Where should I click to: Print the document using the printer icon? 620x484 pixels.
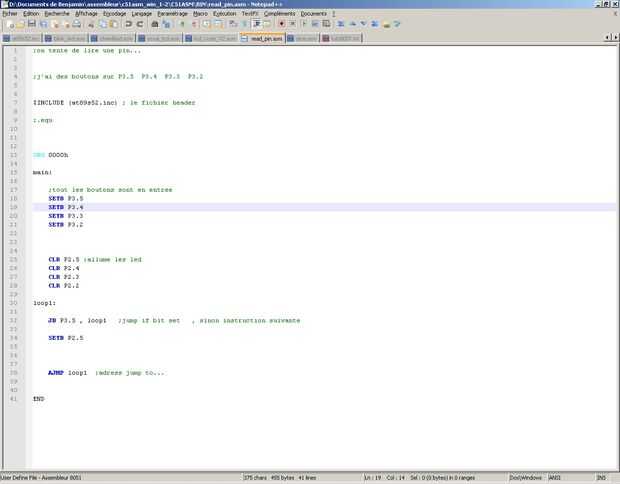coord(77,24)
